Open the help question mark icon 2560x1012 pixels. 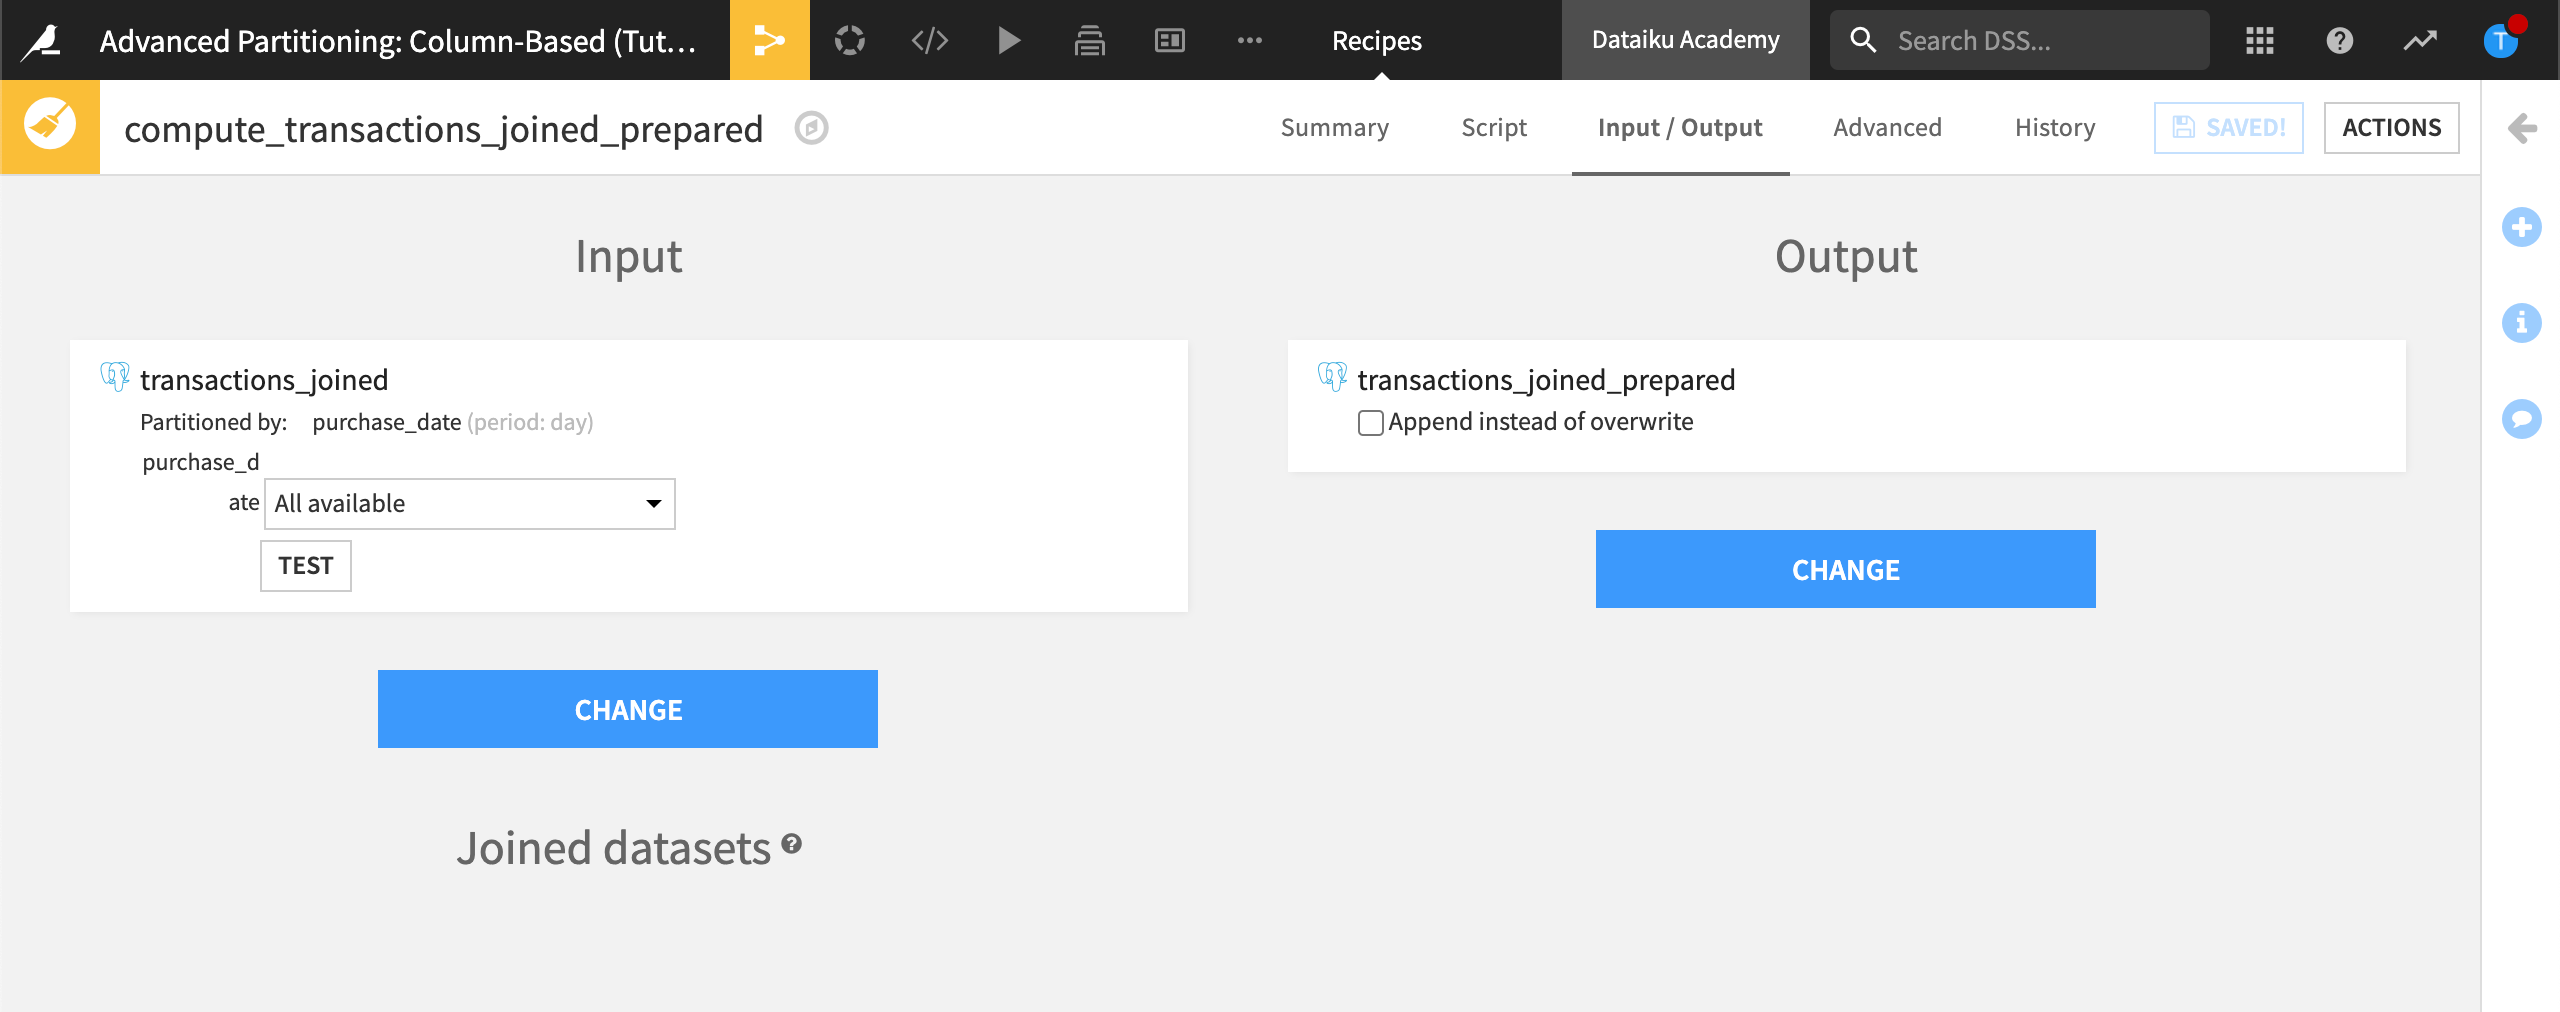(2339, 40)
